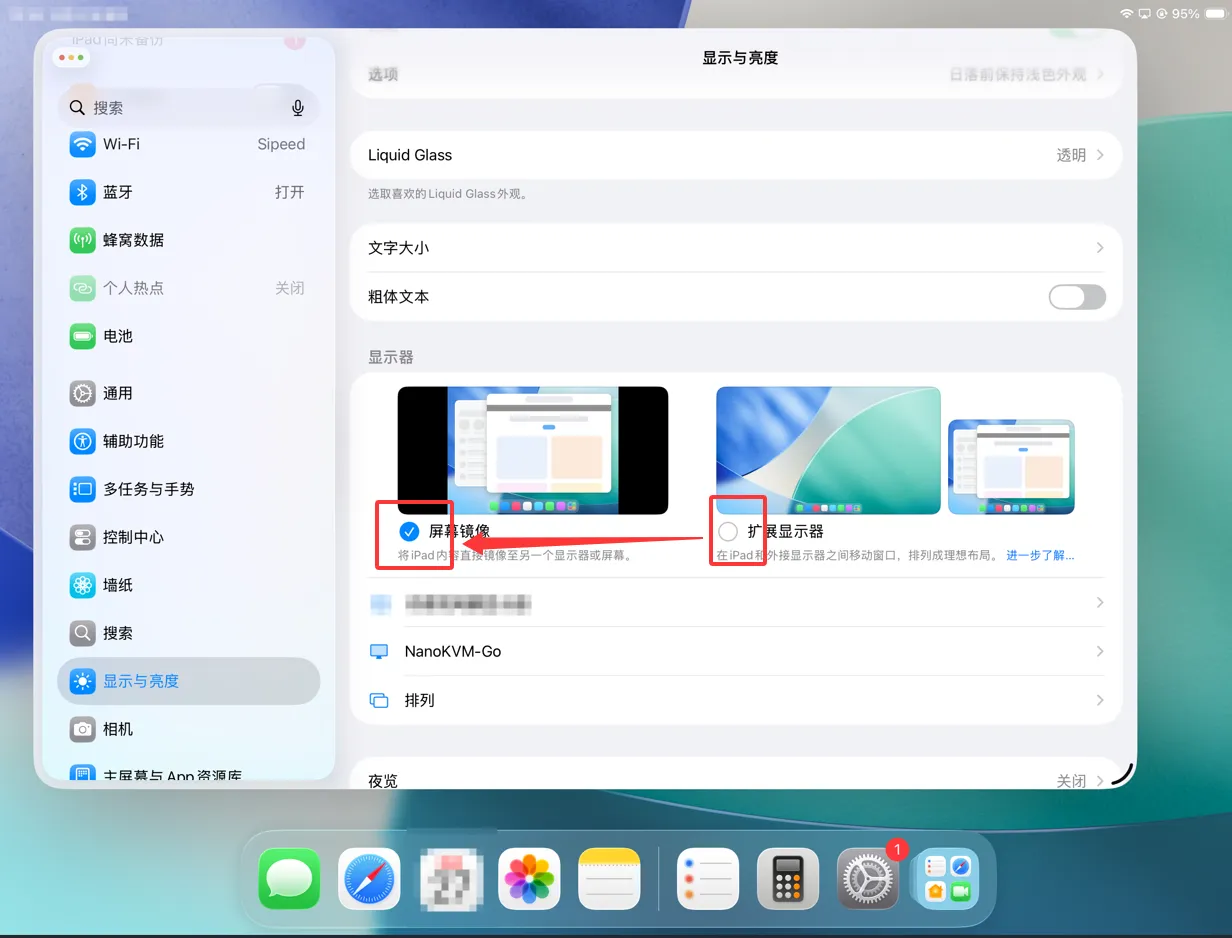The width and height of the screenshot is (1232, 938).
Task: Open the Control Center (控制中心) icon
Action: point(82,537)
